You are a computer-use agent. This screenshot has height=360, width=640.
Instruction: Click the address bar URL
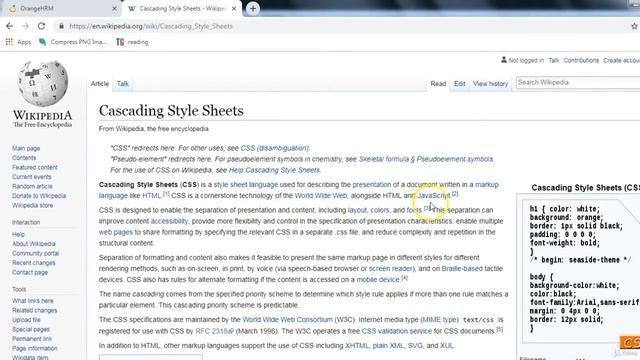[x=151, y=26]
